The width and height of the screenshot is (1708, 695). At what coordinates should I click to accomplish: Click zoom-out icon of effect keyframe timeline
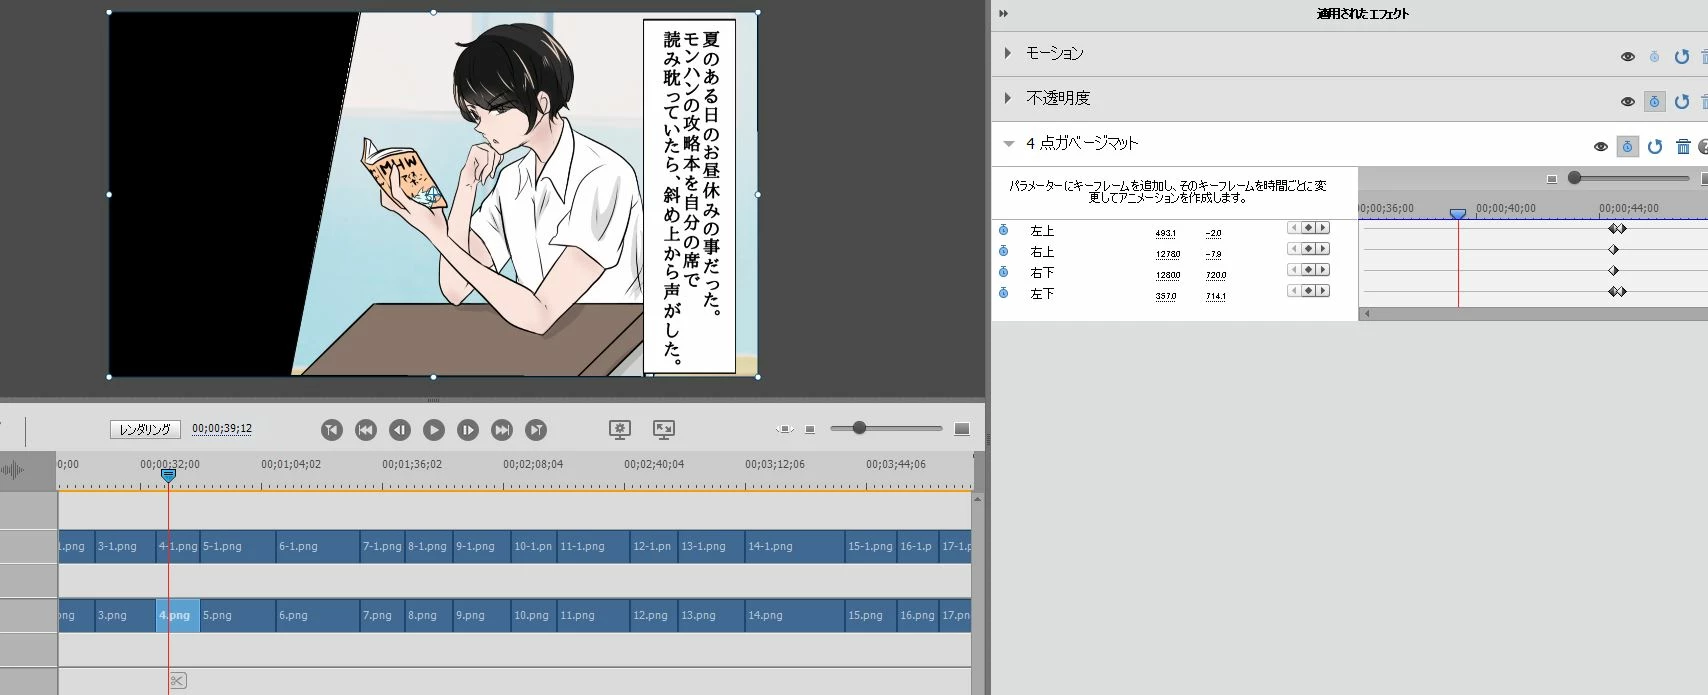(x=1552, y=179)
